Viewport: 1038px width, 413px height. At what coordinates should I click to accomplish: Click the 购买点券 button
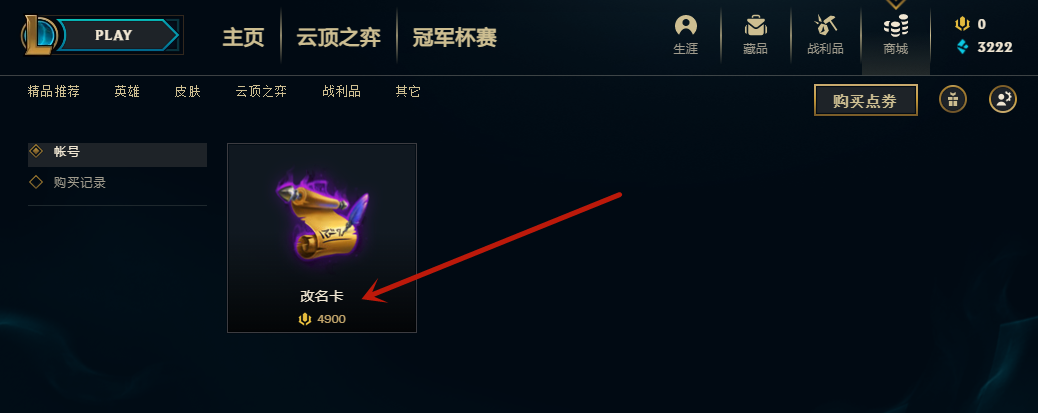865,101
